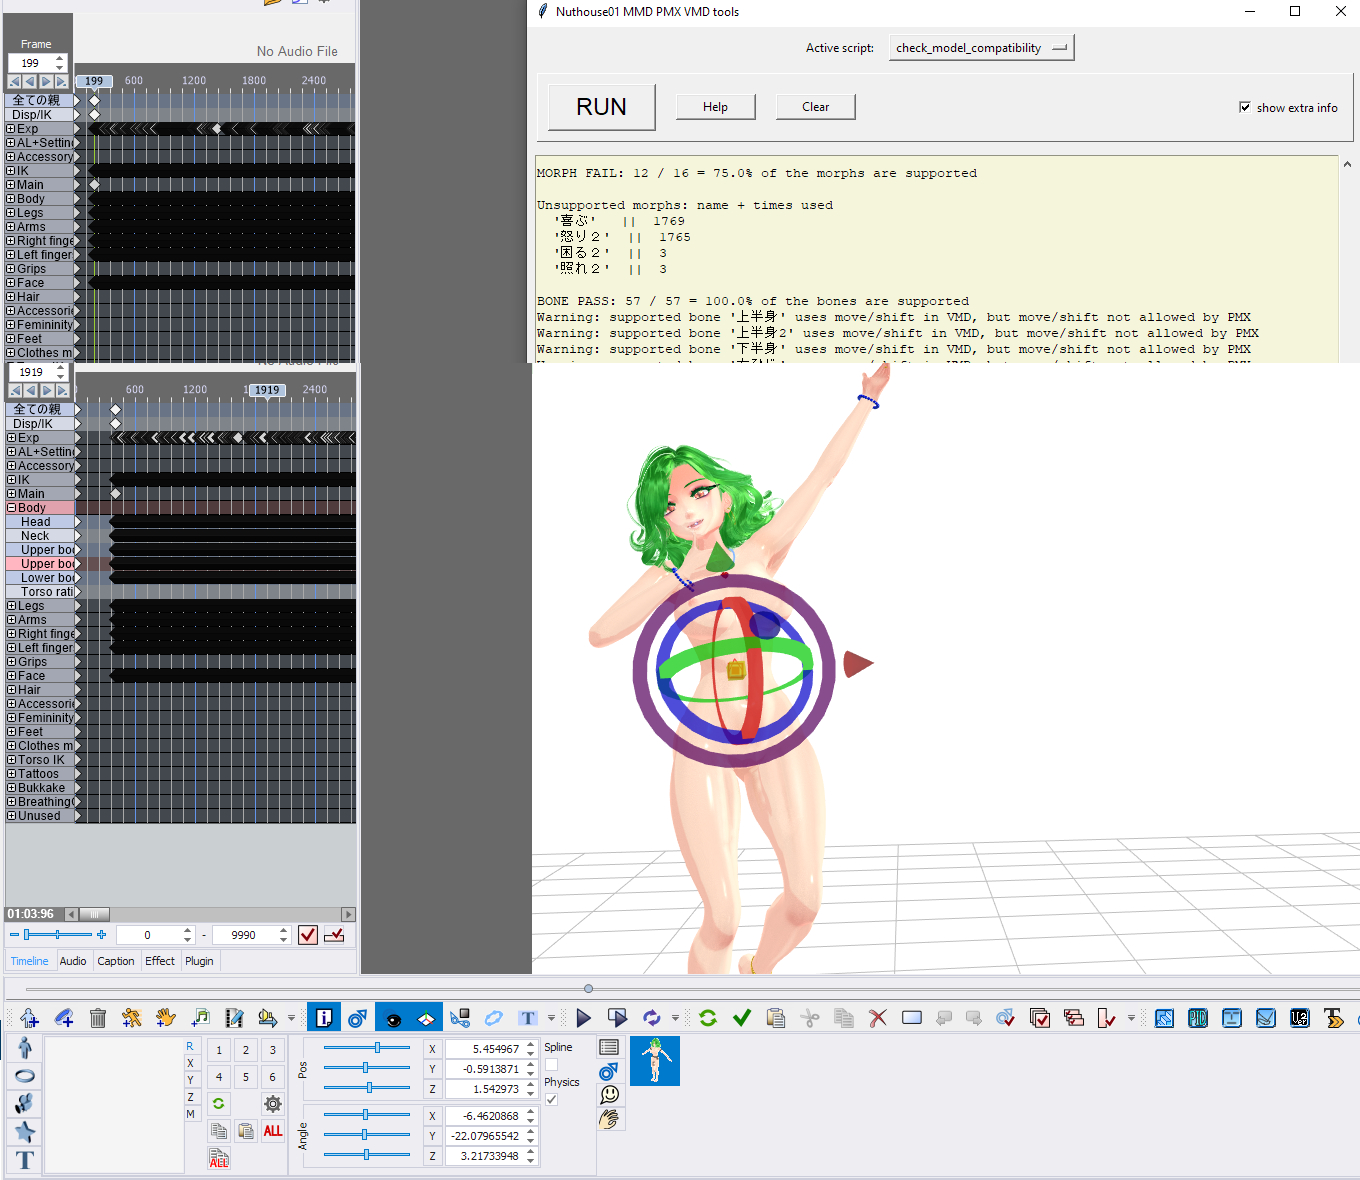Toggle the info display icon
The width and height of the screenshot is (1360, 1180).
click(x=324, y=1018)
